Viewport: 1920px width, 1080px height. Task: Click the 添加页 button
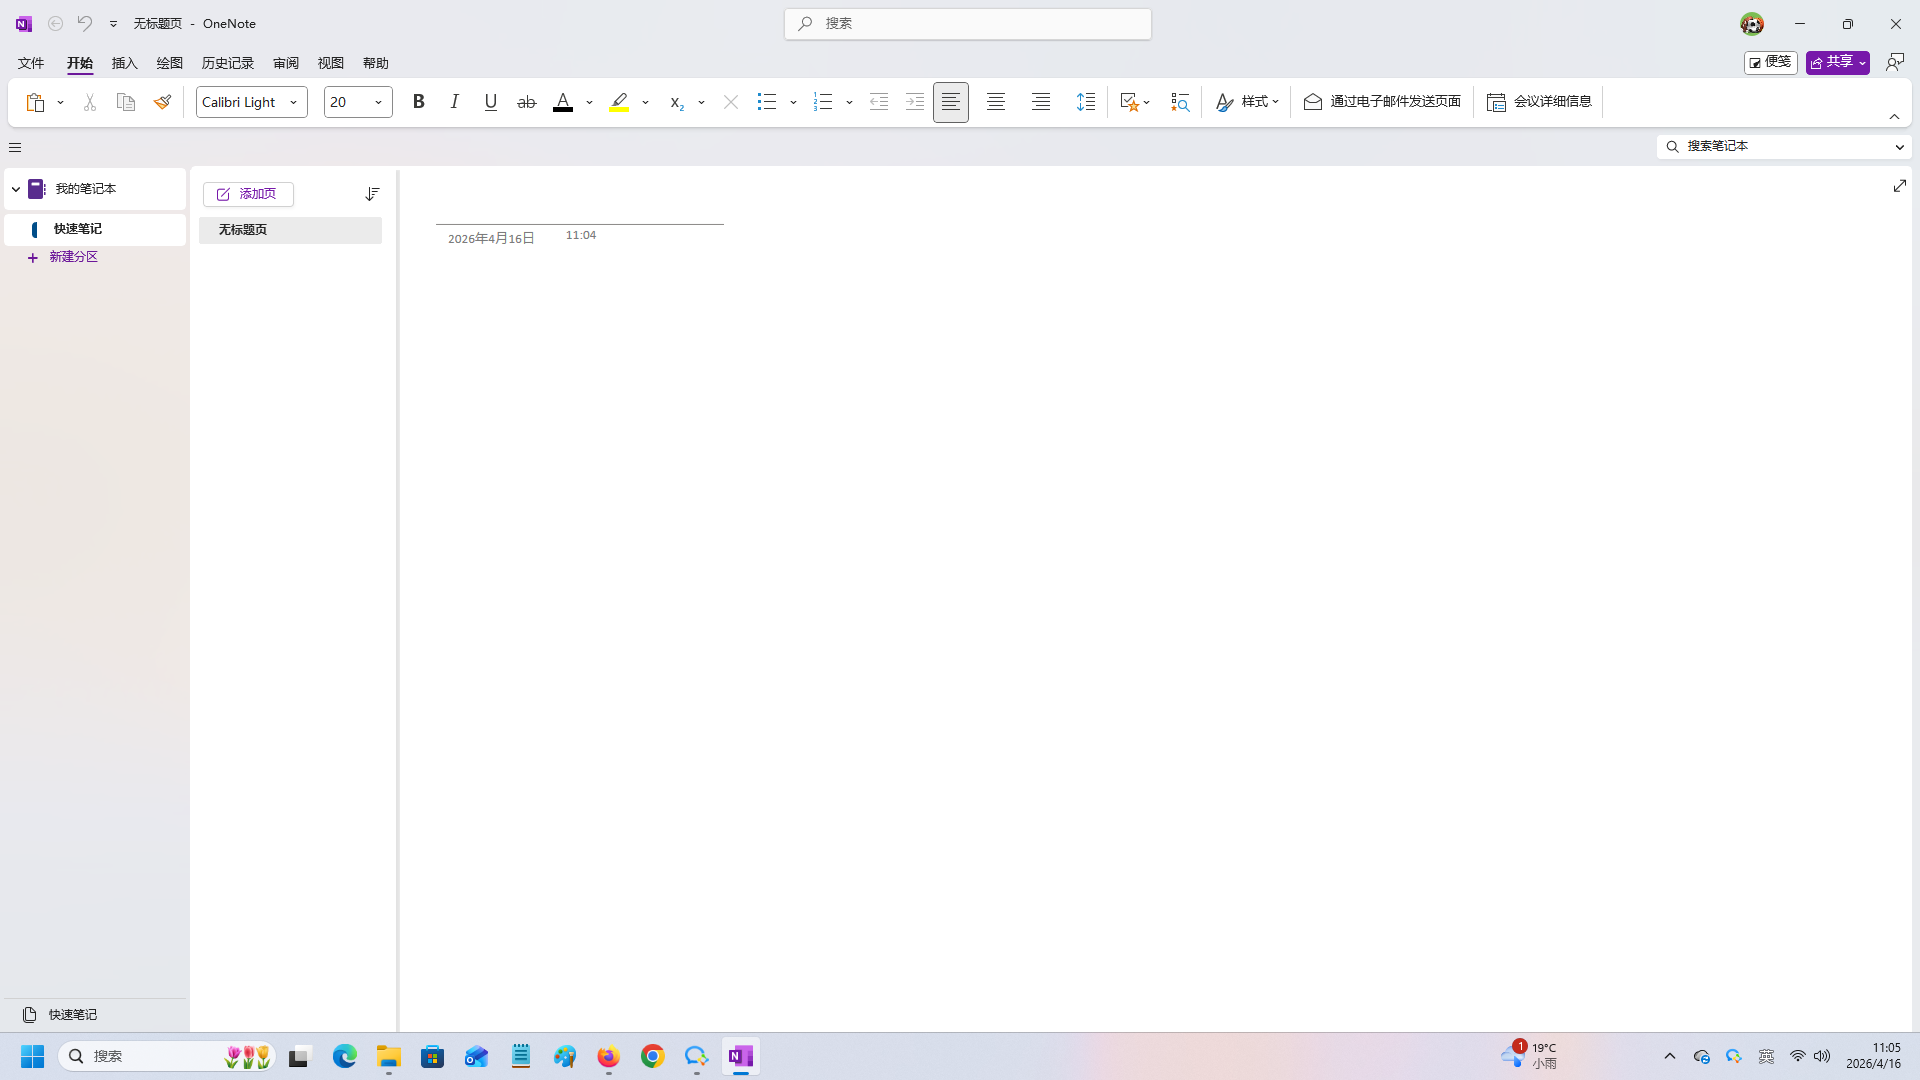(x=248, y=194)
